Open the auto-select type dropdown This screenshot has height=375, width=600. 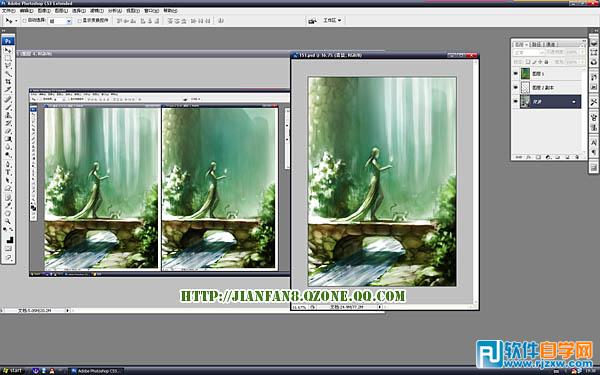(x=60, y=21)
